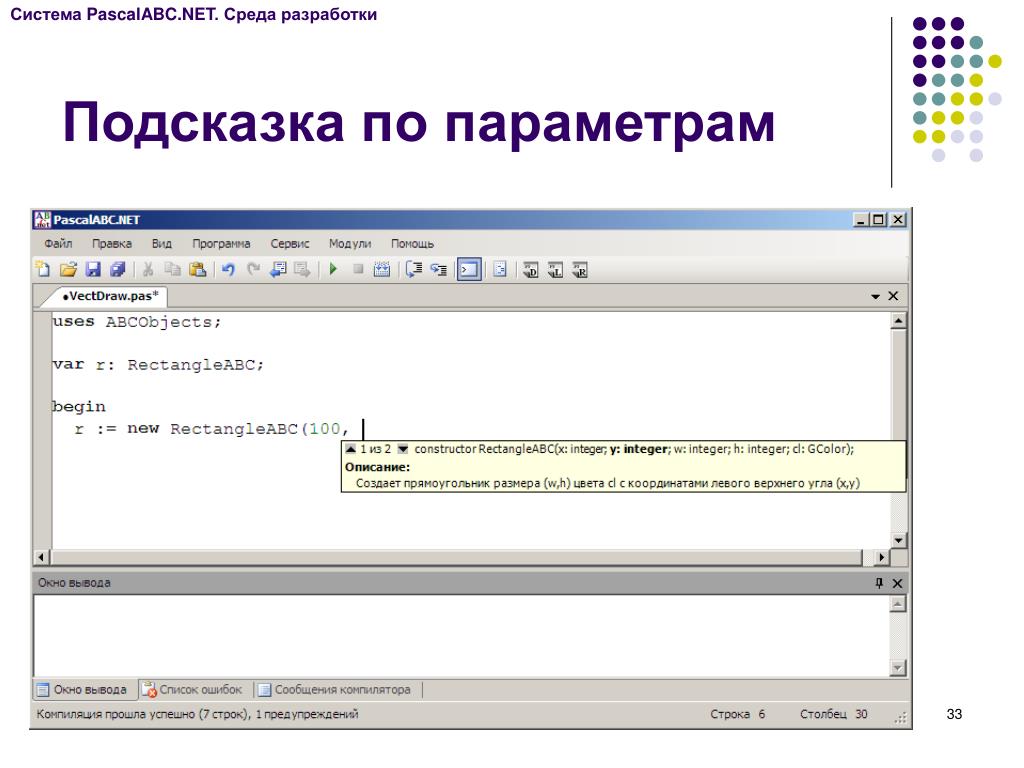Select the VectDraw.pas tab

pyautogui.click(x=110, y=296)
